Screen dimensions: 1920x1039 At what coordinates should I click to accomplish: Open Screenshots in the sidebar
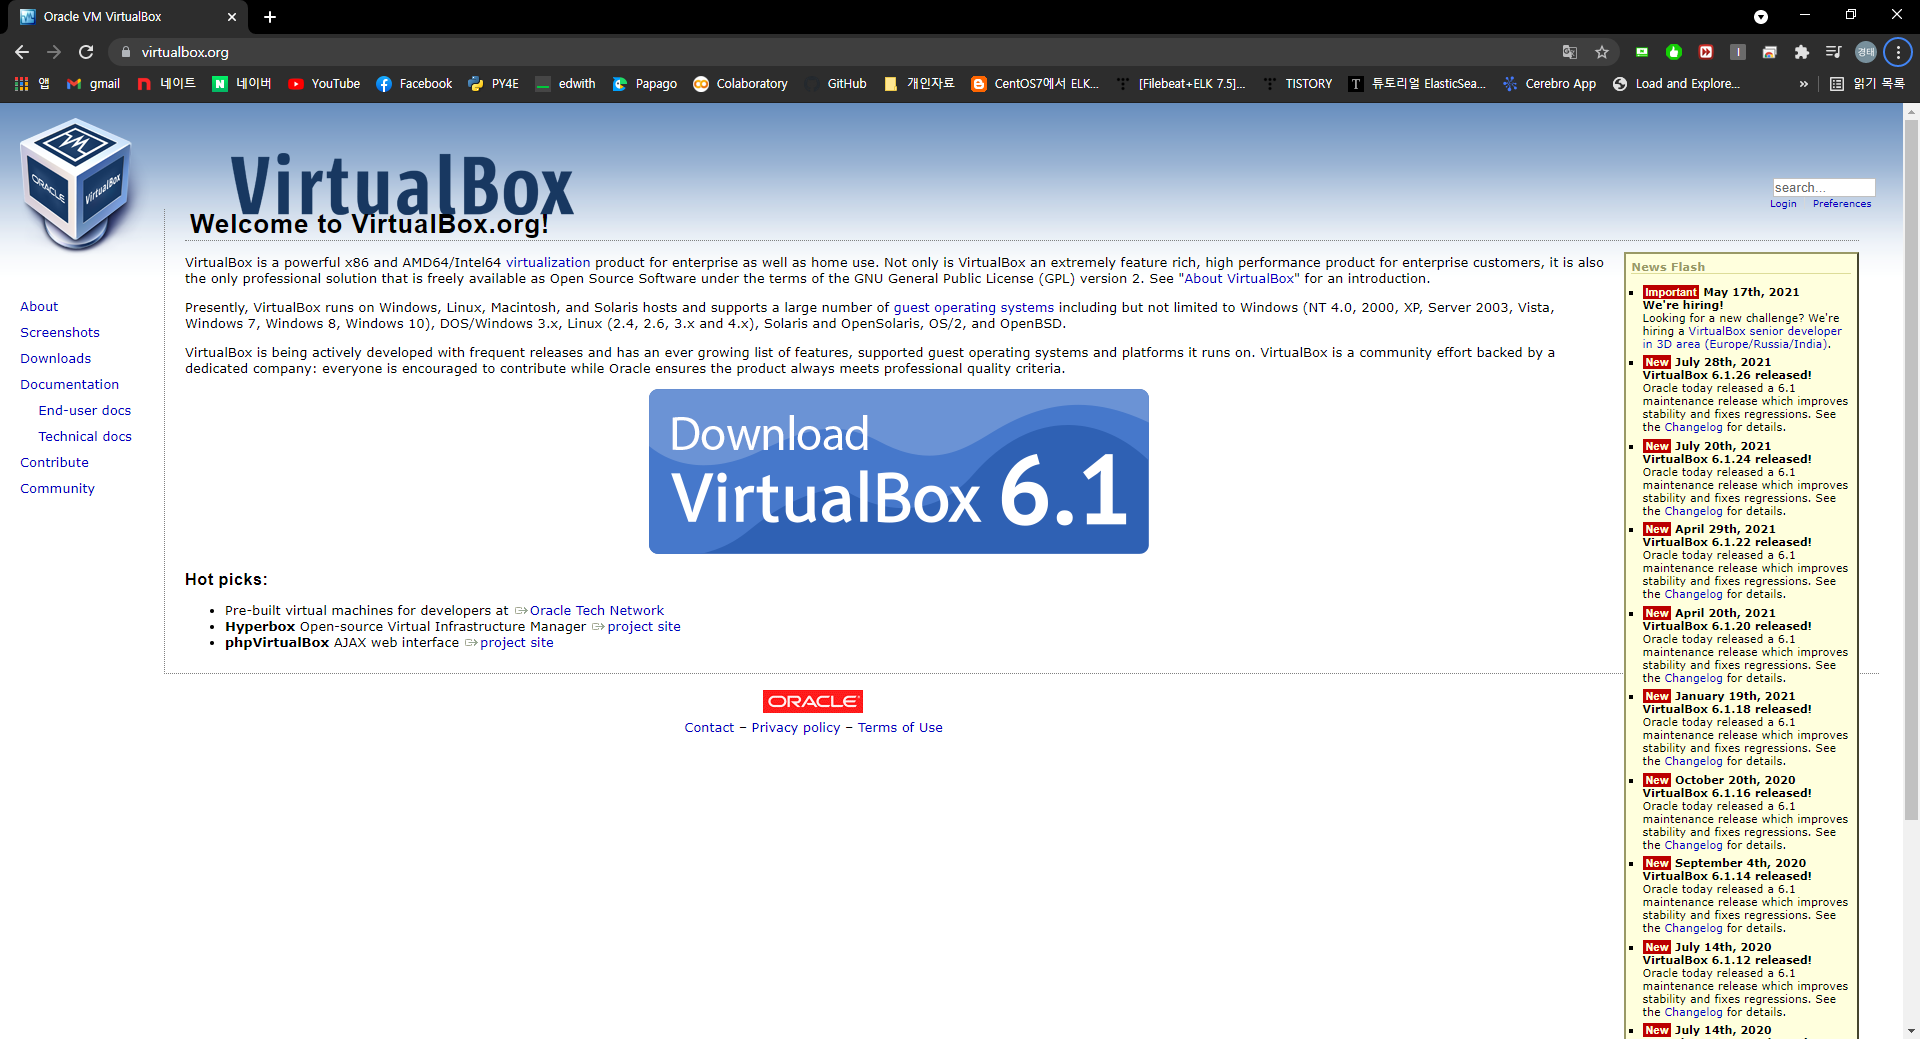point(60,332)
